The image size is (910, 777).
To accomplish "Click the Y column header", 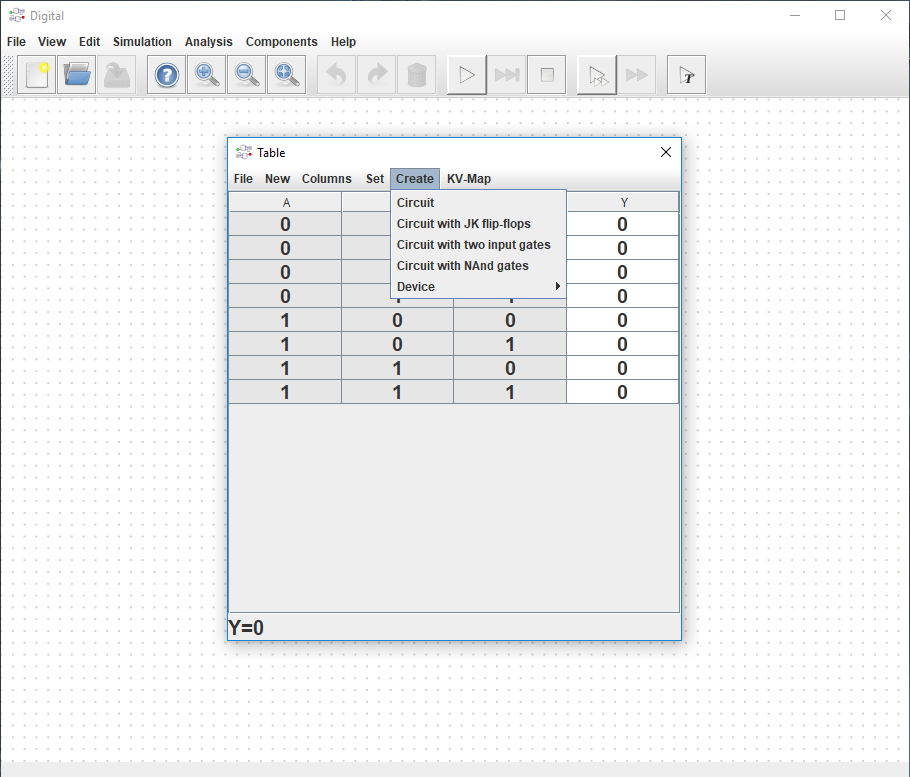I will pyautogui.click(x=623, y=202).
